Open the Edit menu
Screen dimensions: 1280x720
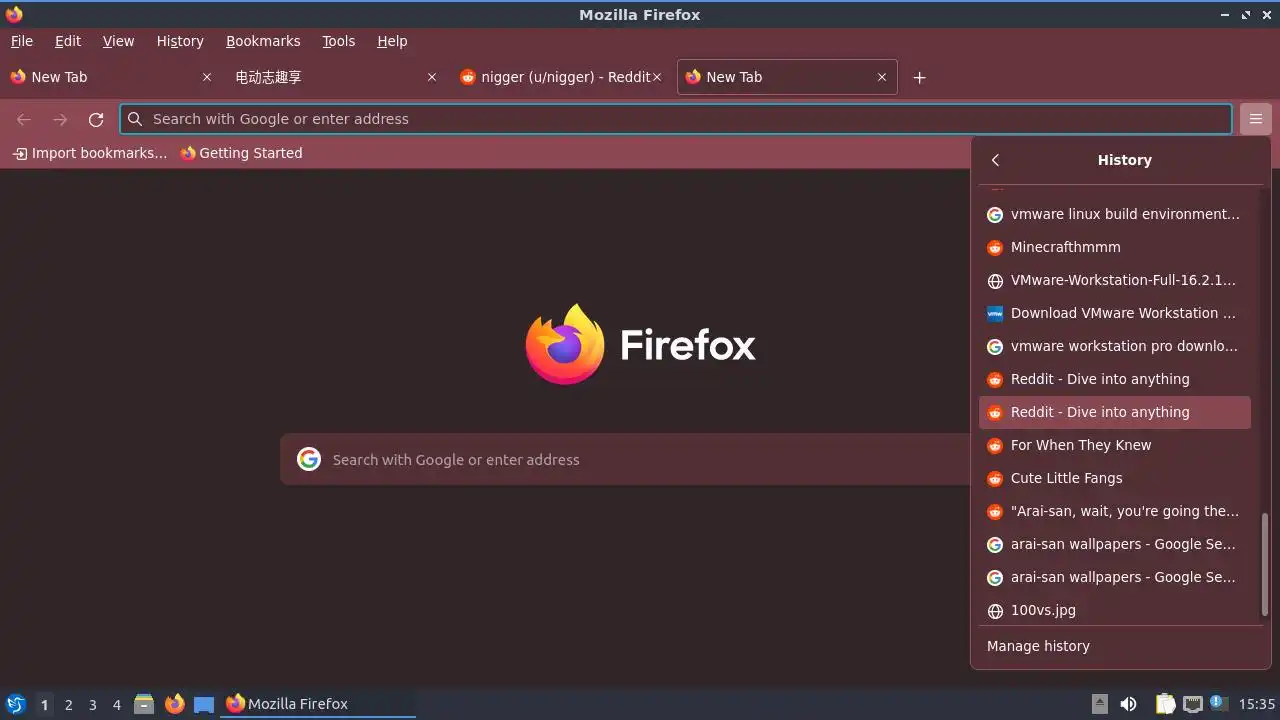(x=68, y=41)
